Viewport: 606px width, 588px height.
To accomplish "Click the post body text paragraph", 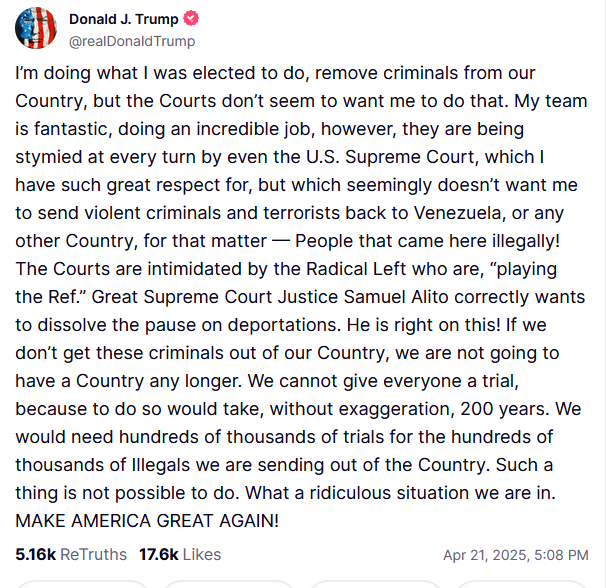I will click(301, 297).
